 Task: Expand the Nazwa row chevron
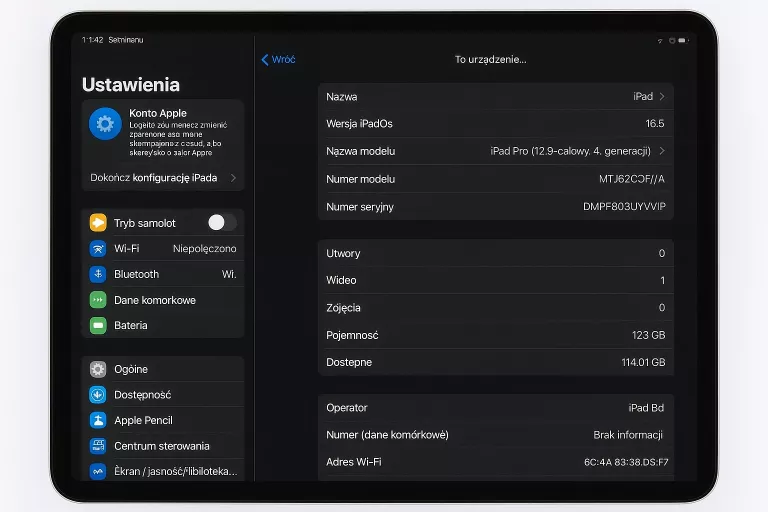click(662, 97)
